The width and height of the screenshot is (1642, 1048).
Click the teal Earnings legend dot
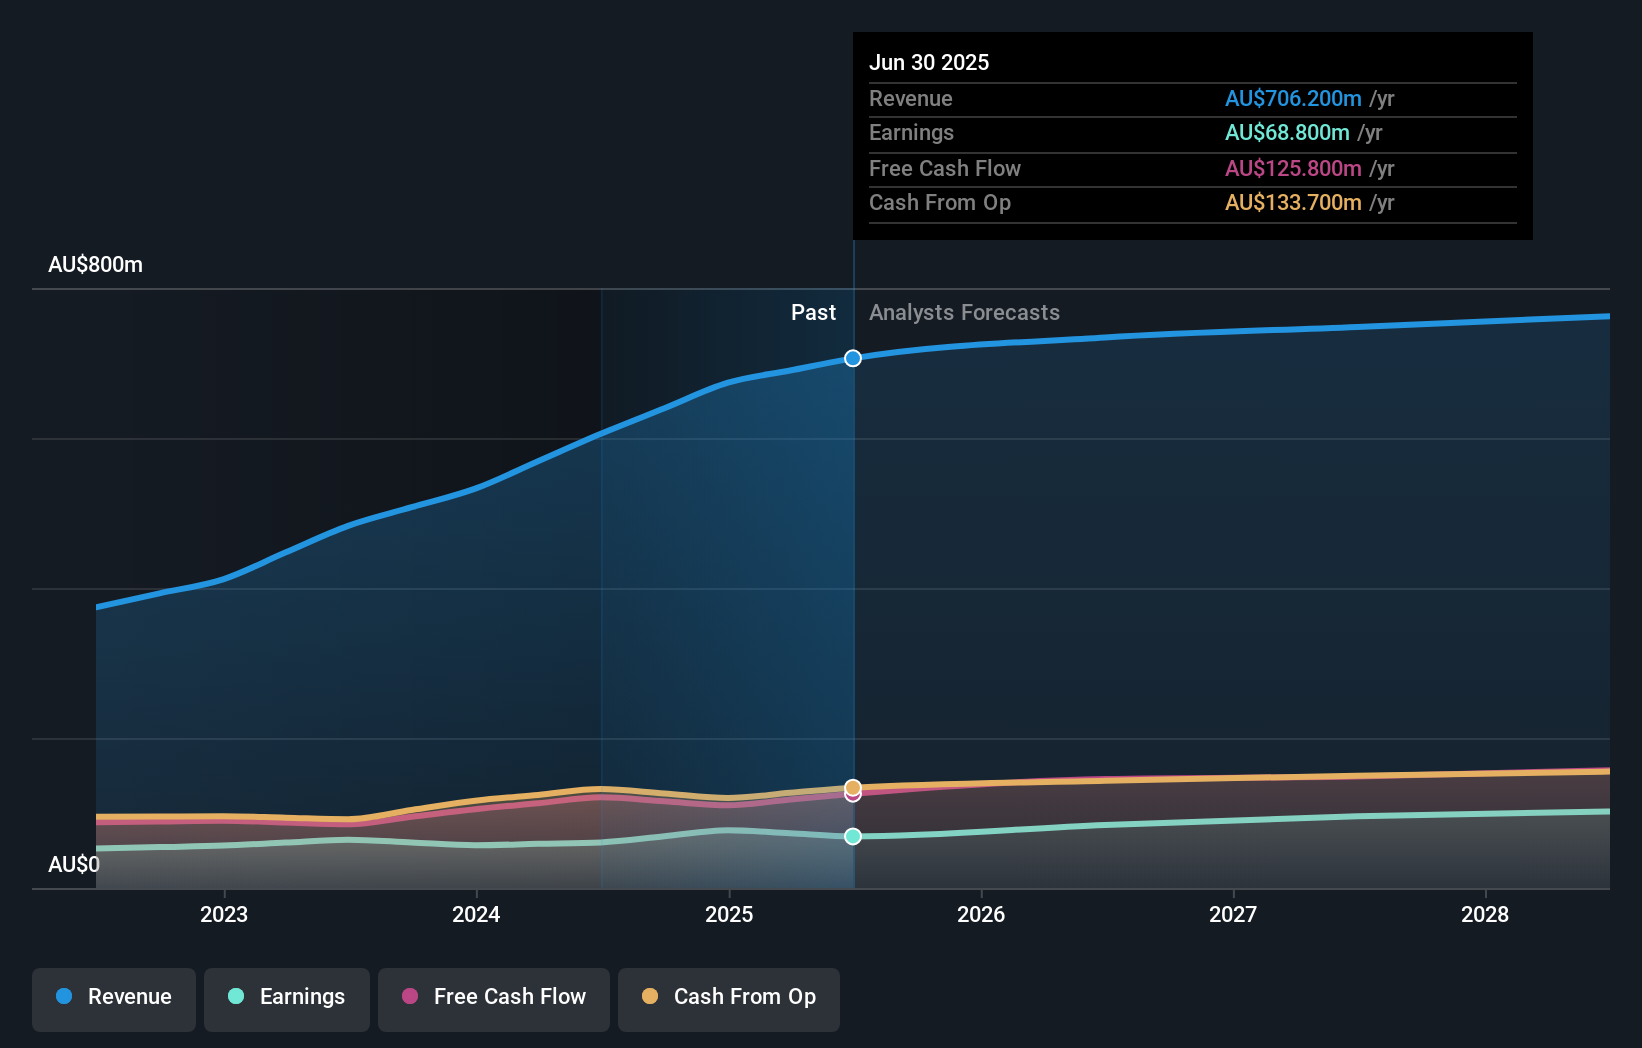(236, 996)
